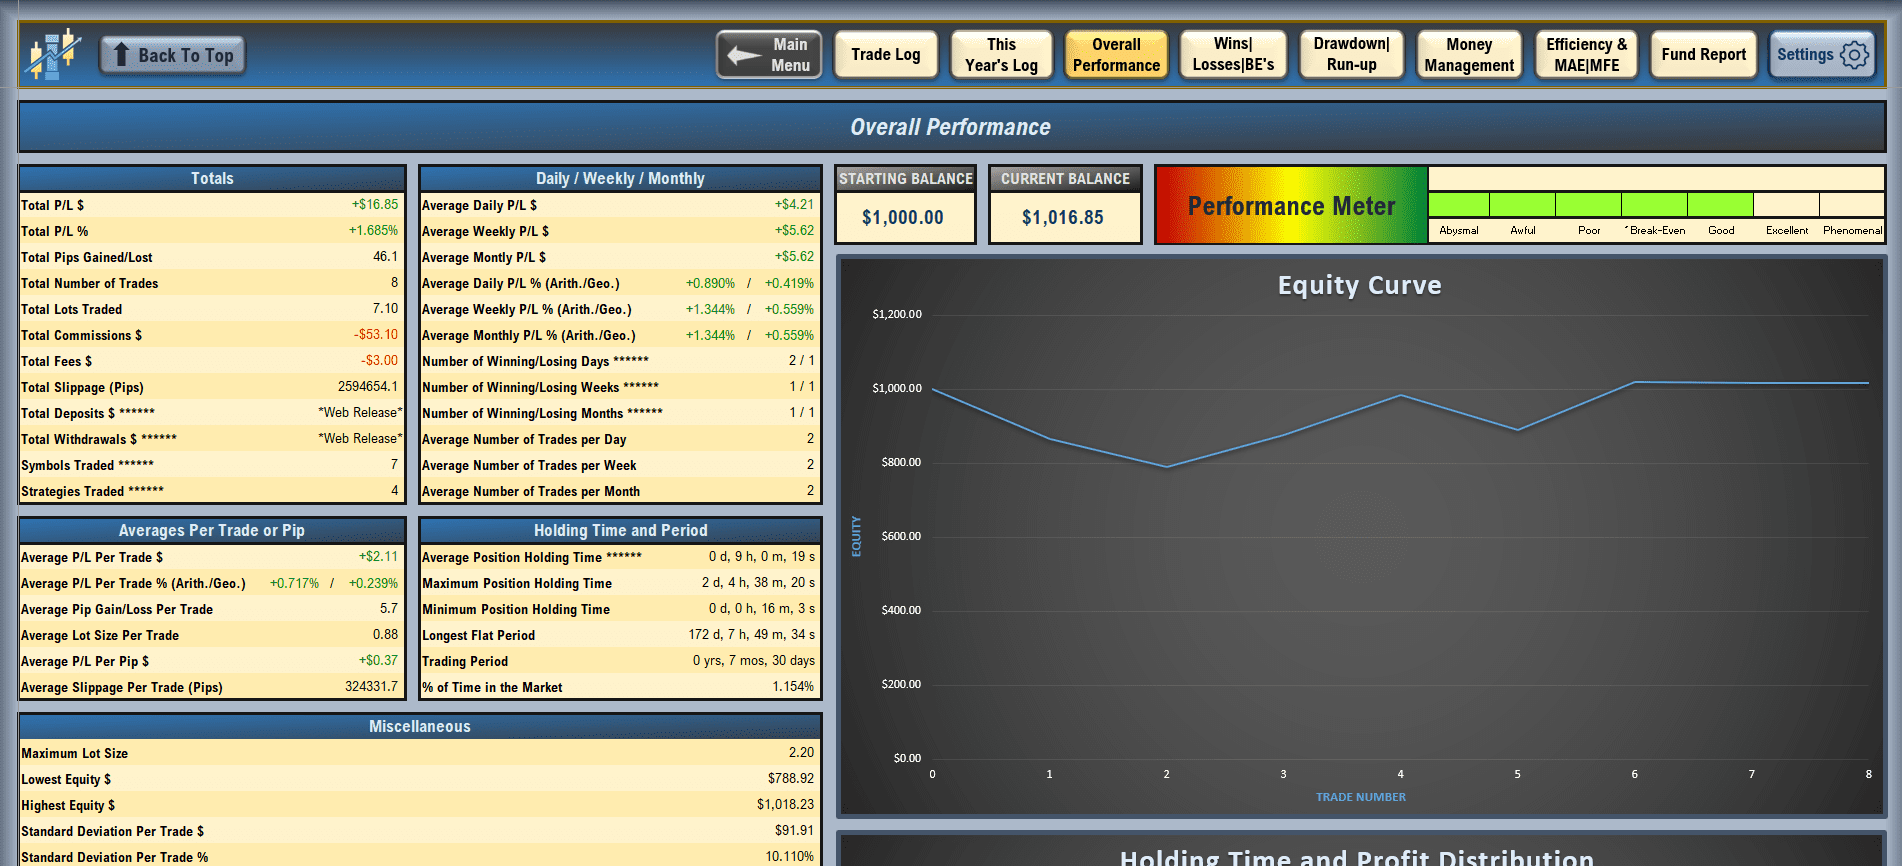1902x866 pixels.
Task: View the Efficiency & MAE|MFE section
Action: pos(1586,55)
